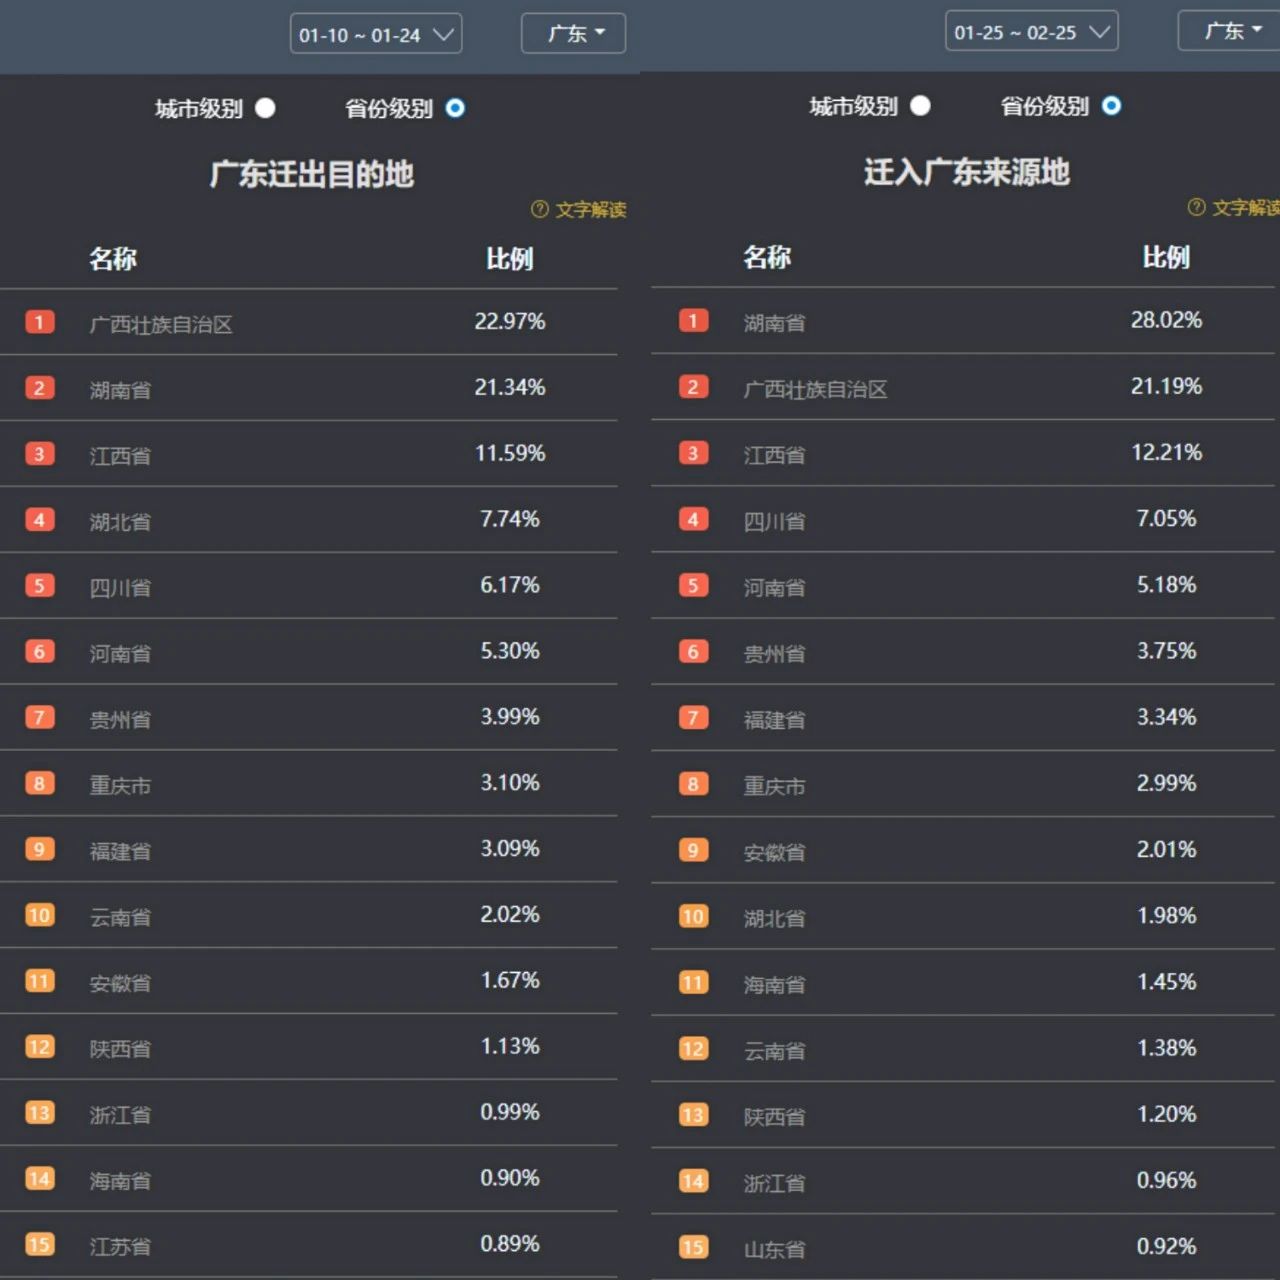Expand the right 广东 province dropdown

tap(1229, 31)
